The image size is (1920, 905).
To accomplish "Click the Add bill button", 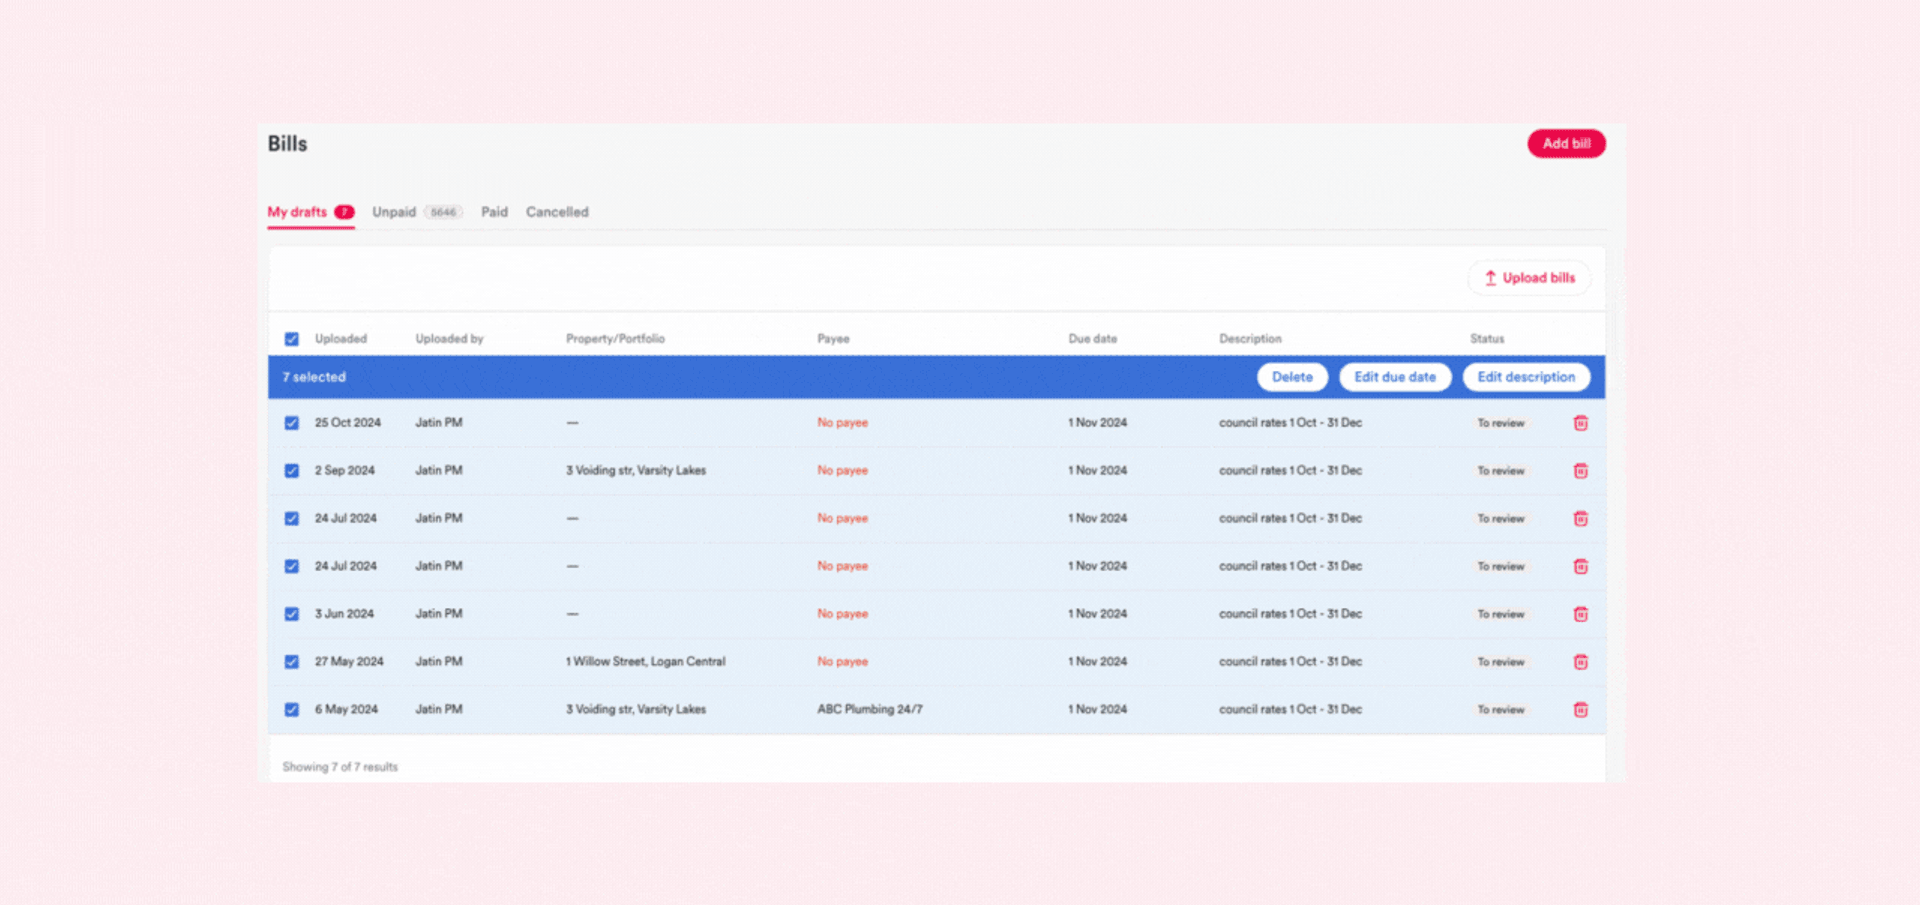I will [x=1566, y=144].
